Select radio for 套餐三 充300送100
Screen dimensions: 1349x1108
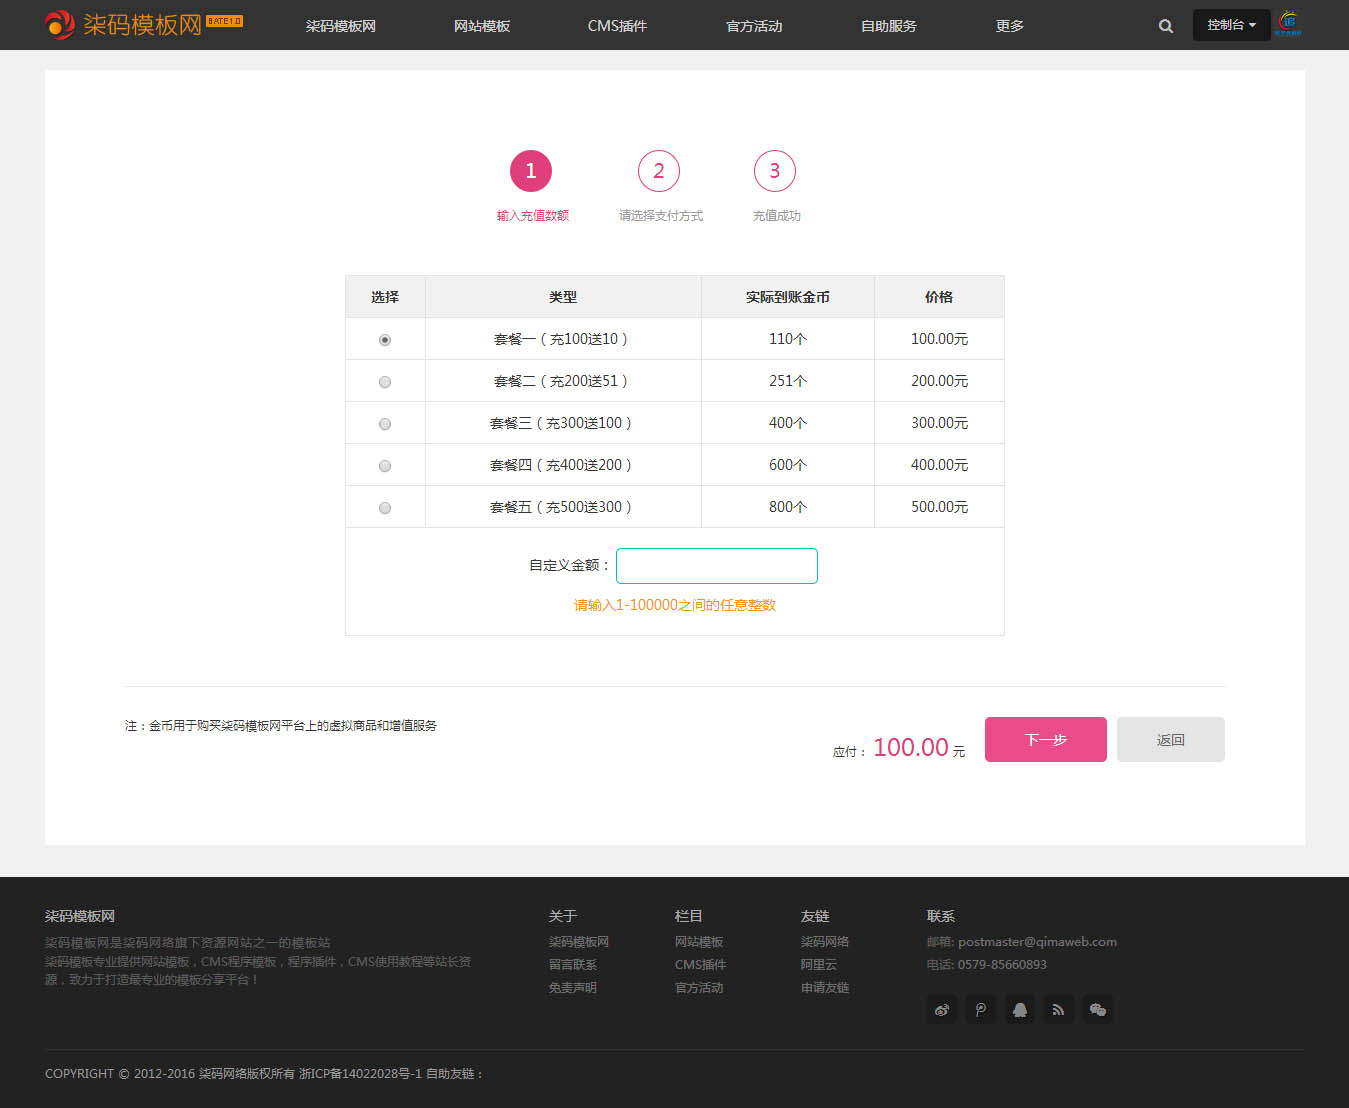(x=385, y=424)
